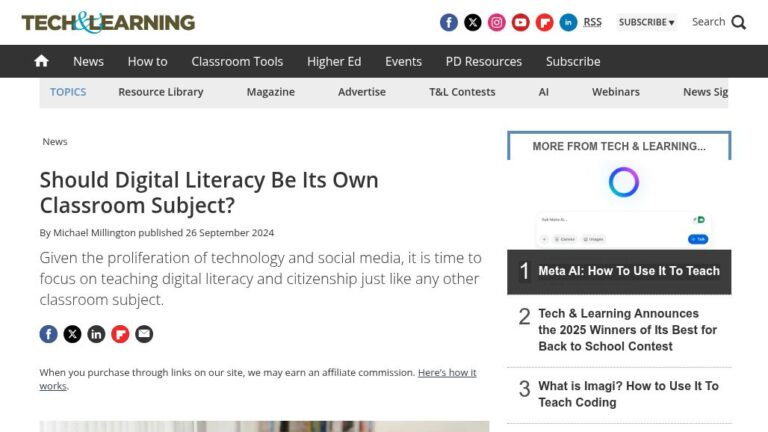Open the RSS feed link
Viewport: 768px width, 432px height.
click(593, 22)
